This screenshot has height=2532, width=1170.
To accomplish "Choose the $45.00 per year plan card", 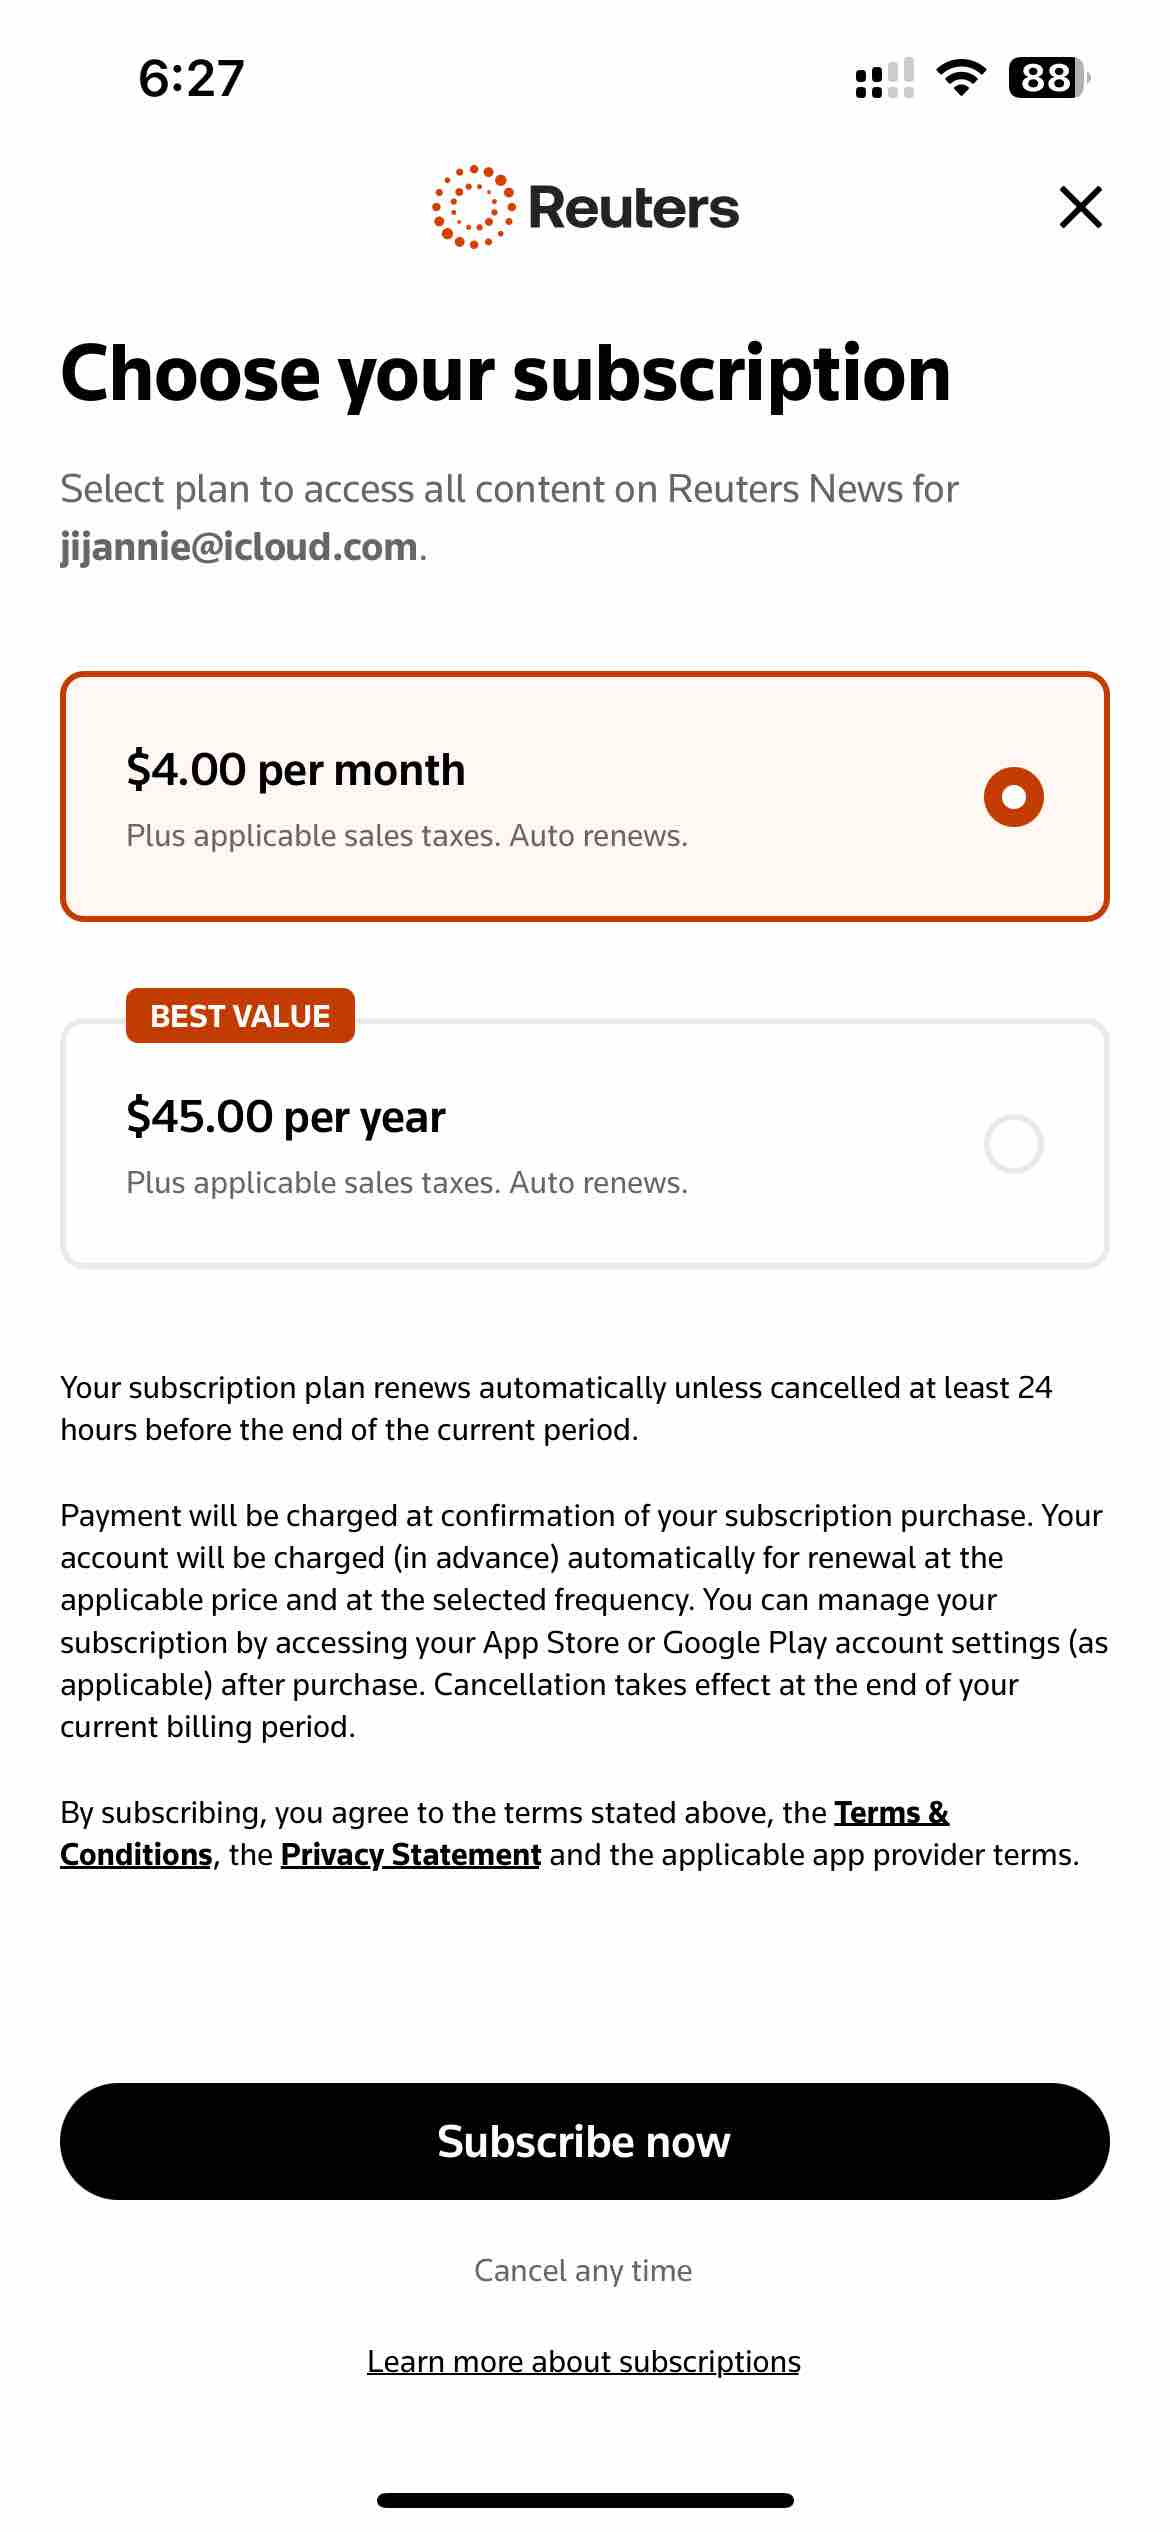I will 585,1143.
